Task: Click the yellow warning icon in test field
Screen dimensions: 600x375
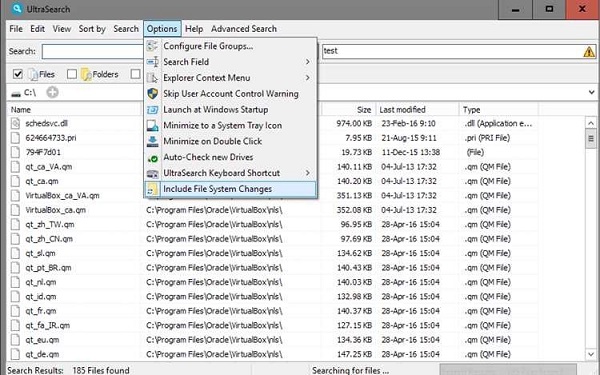Action: (x=589, y=51)
